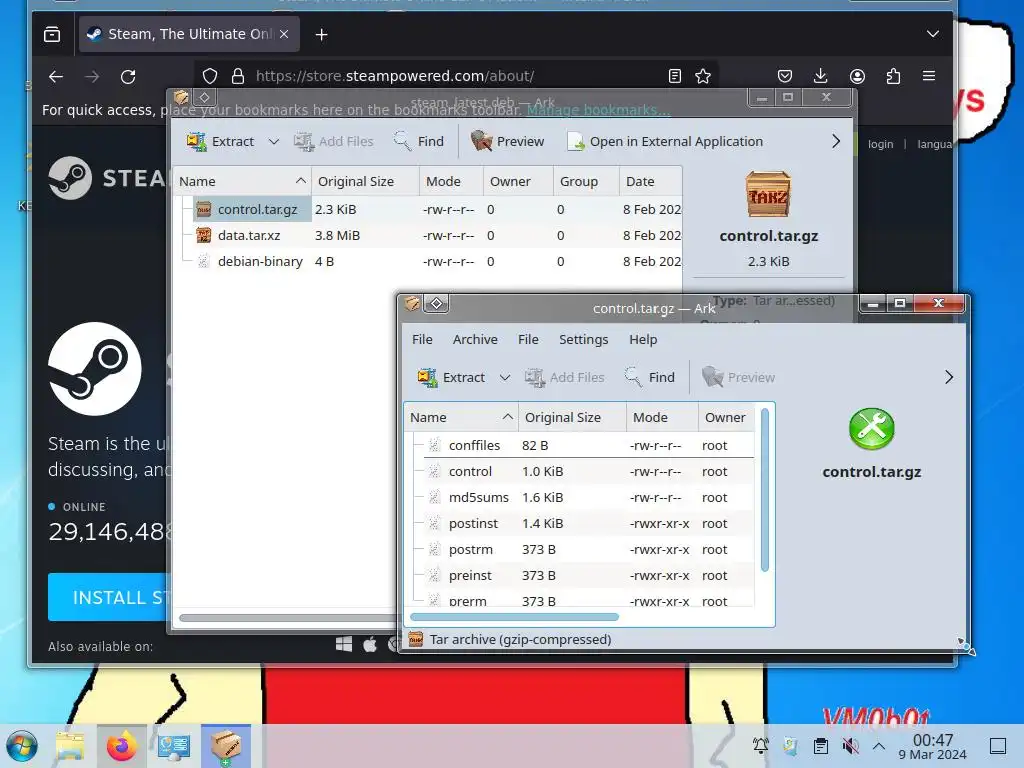Sort by Name in control.tar.gz window
Image resolution: width=1024 pixels, height=768 pixels.
[461, 417]
